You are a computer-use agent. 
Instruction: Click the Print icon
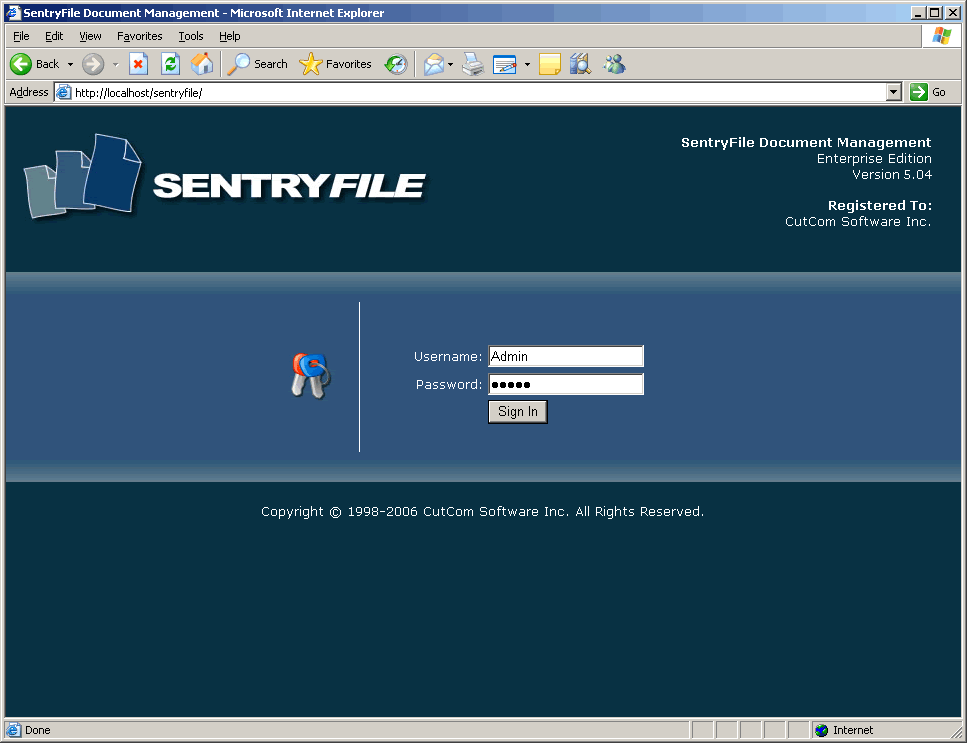473,64
